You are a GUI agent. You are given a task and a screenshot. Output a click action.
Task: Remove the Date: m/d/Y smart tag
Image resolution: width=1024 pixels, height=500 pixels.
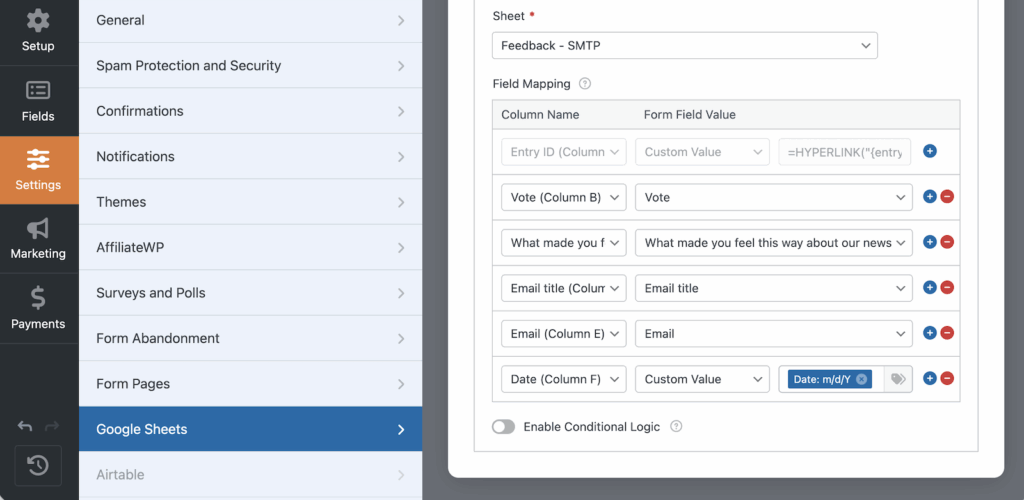(861, 379)
